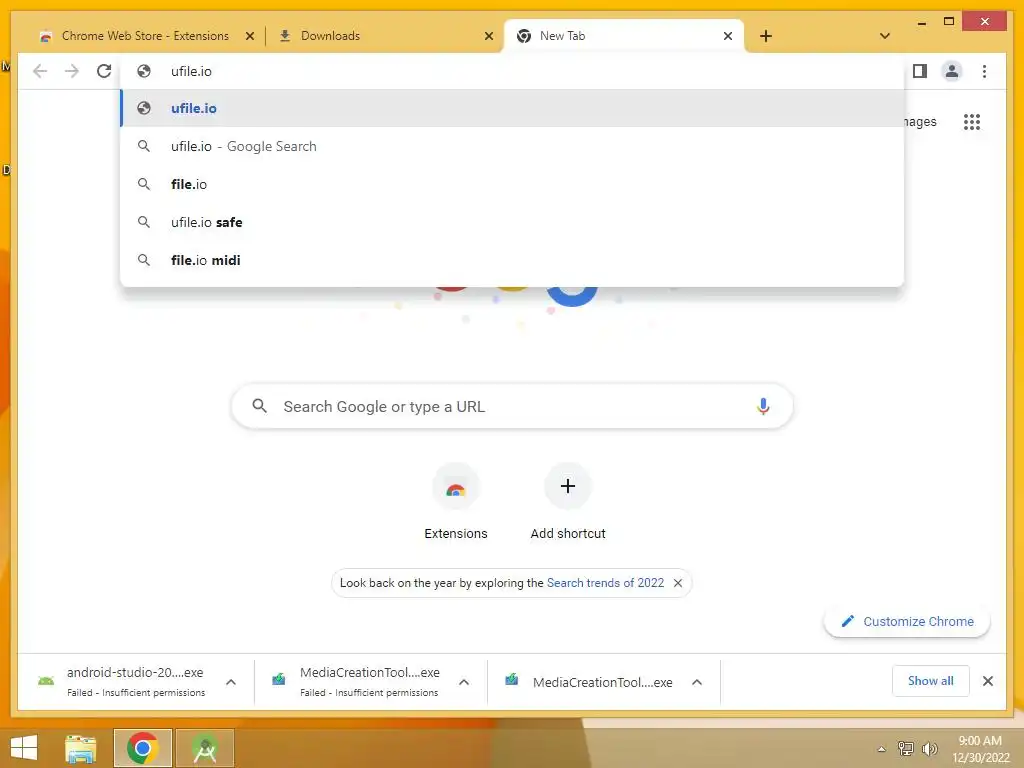Choose the 'file.io midi' suggestion
Image resolution: width=1024 pixels, height=768 pixels.
point(512,260)
